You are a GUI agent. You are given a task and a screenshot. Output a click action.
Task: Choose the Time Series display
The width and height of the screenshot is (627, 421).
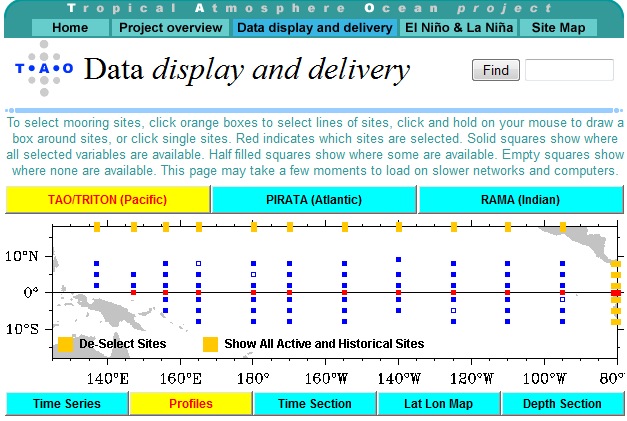click(67, 404)
